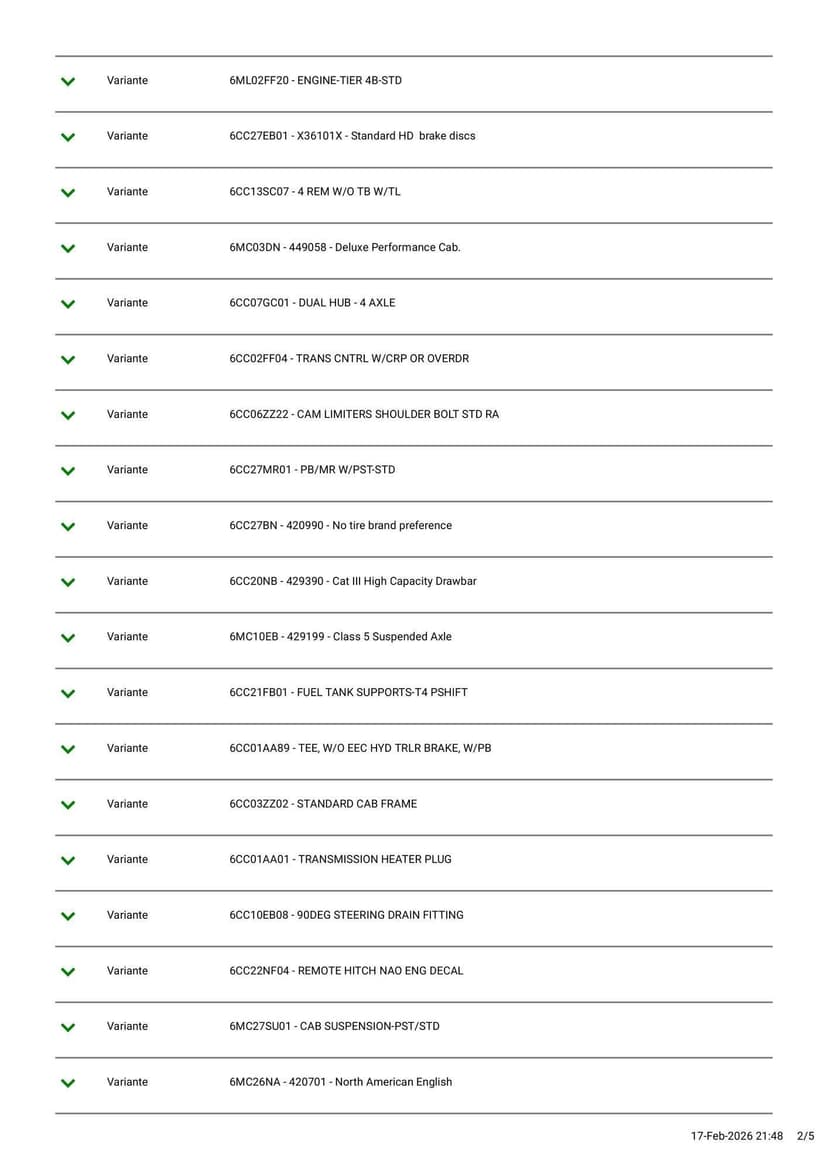
Task: Expand the Standard HD brake discs chevron
Action: [67, 137]
